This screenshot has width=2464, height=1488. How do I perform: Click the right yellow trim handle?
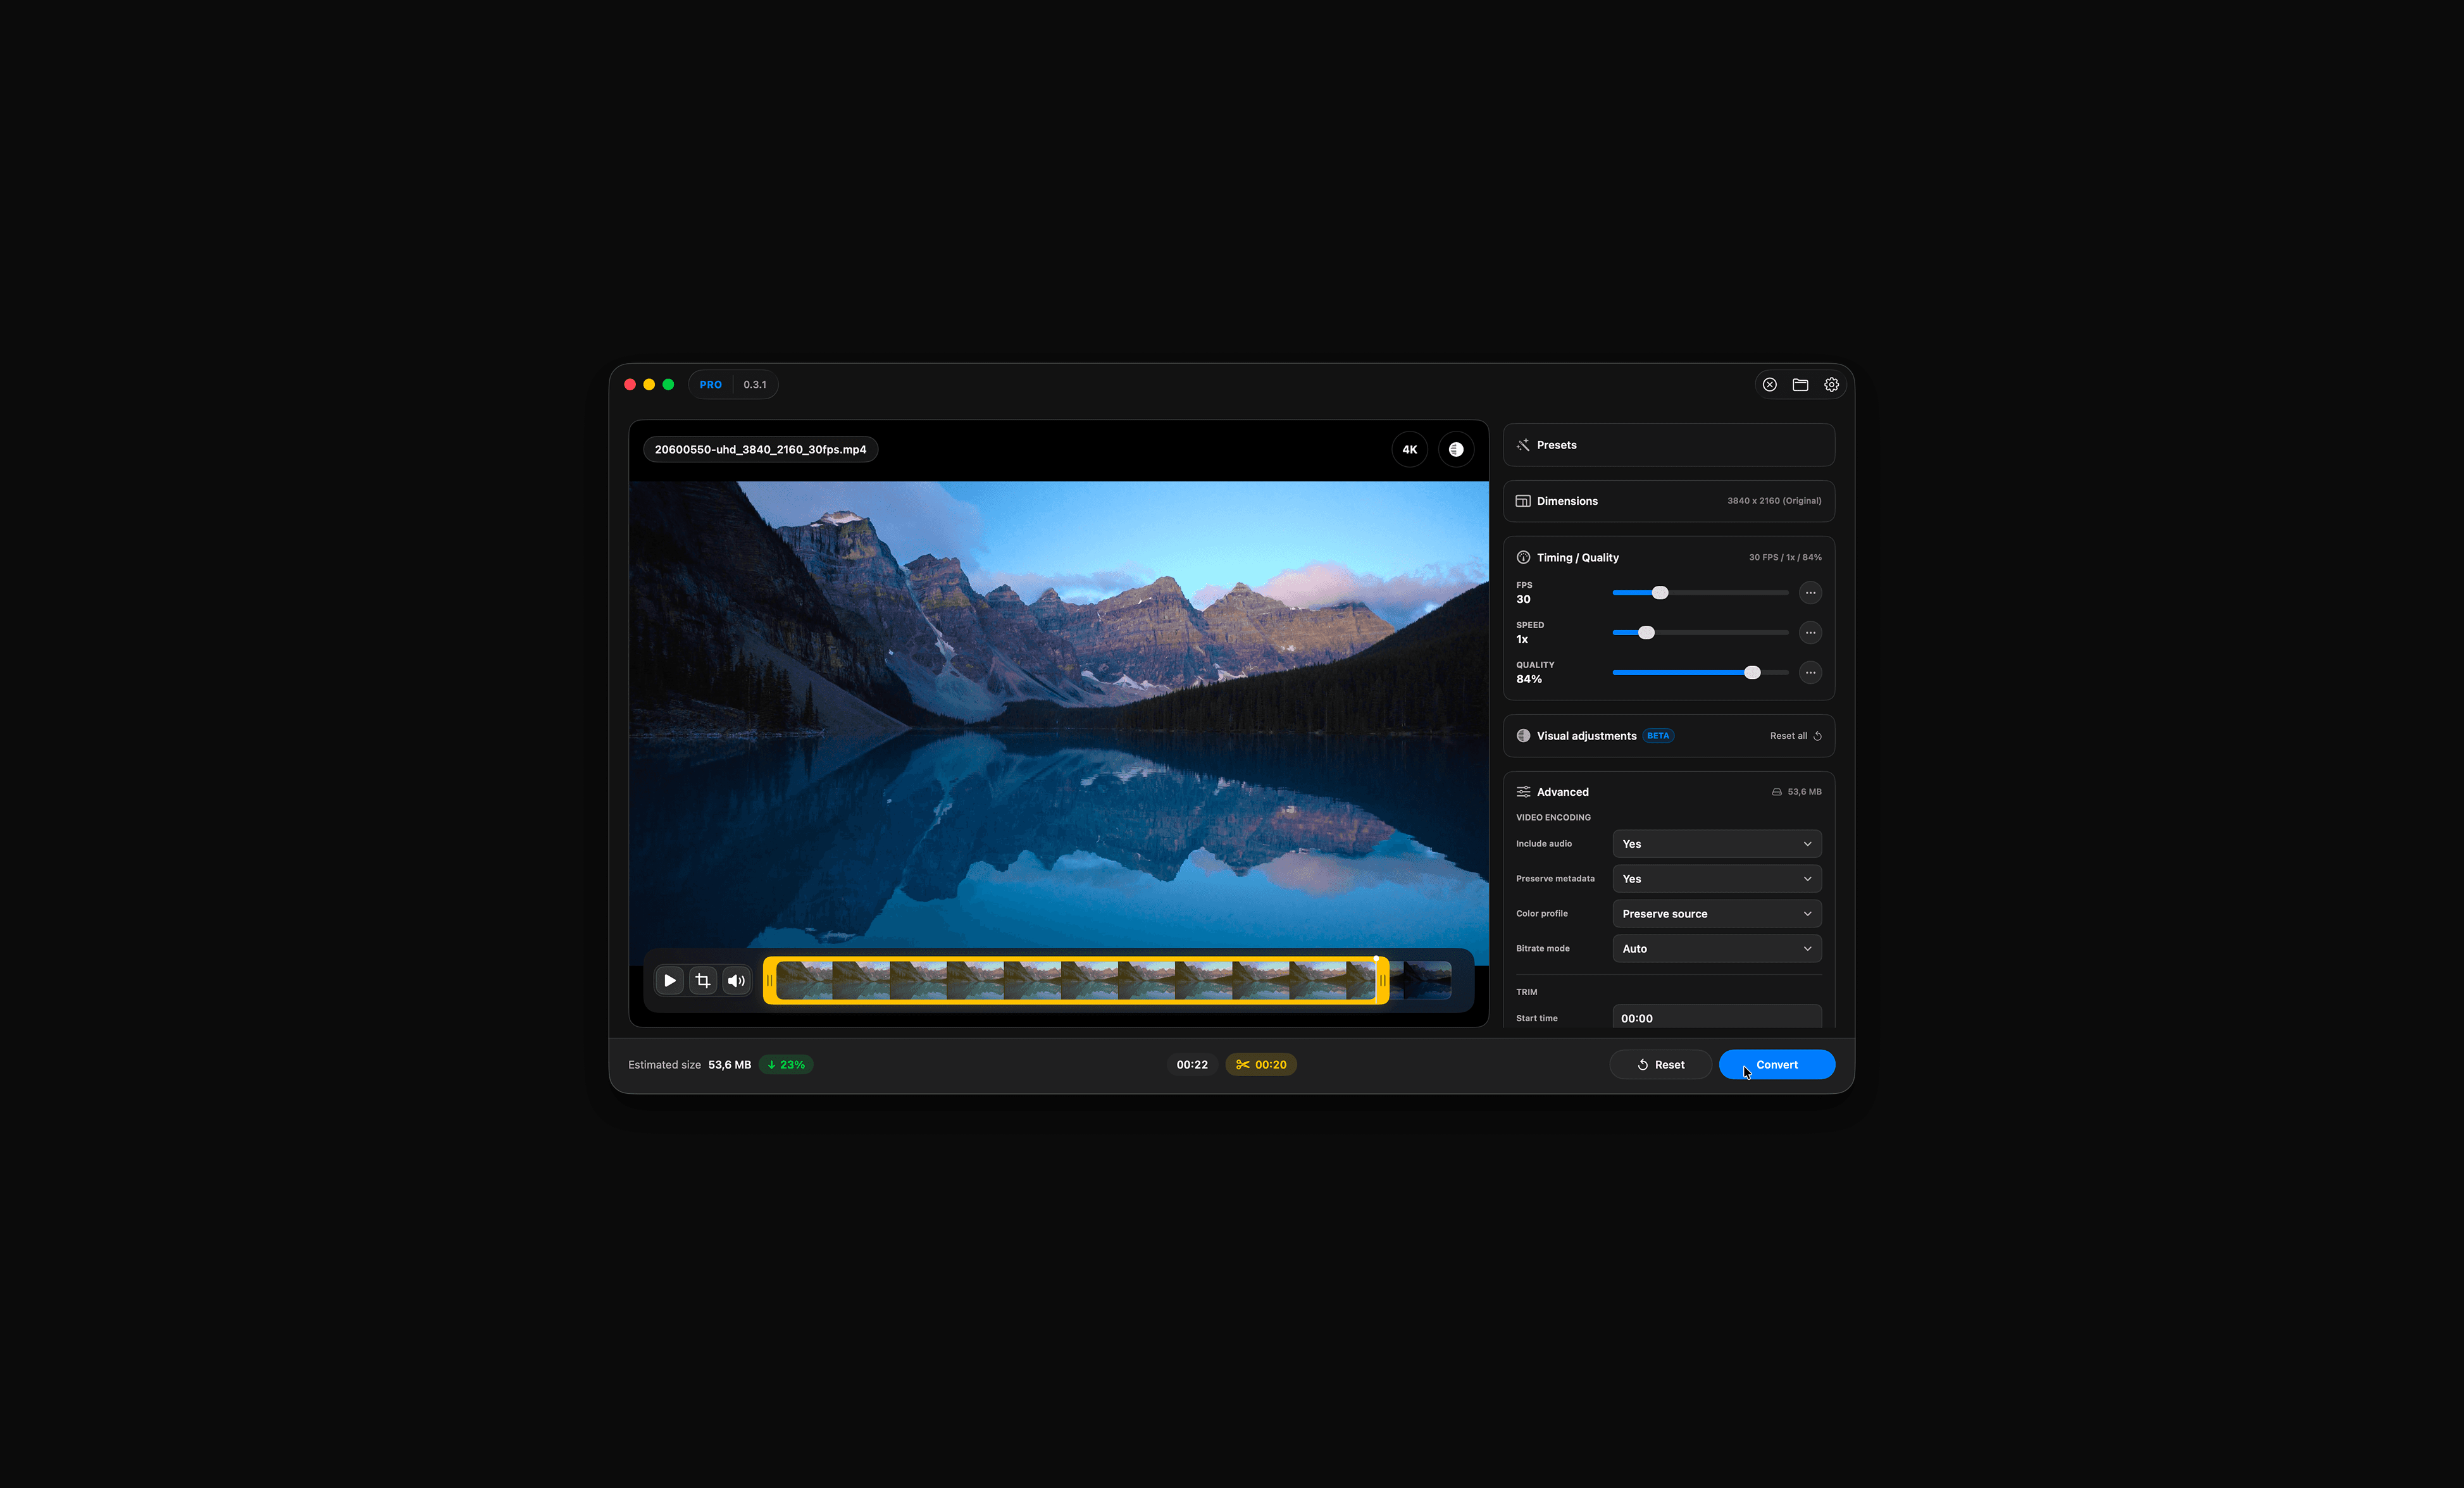(1382, 980)
